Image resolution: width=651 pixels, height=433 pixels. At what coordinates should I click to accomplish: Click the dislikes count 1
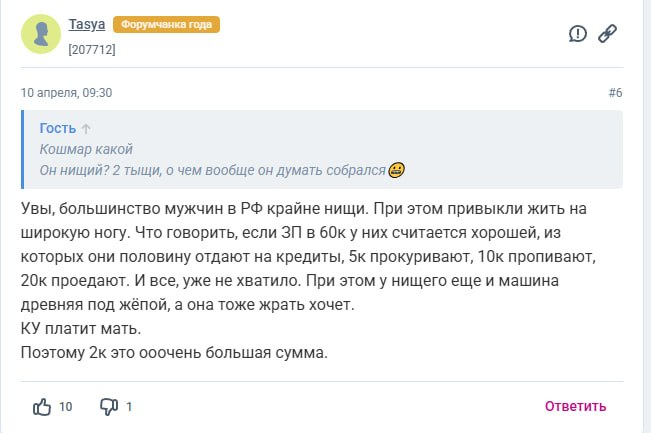coord(129,407)
